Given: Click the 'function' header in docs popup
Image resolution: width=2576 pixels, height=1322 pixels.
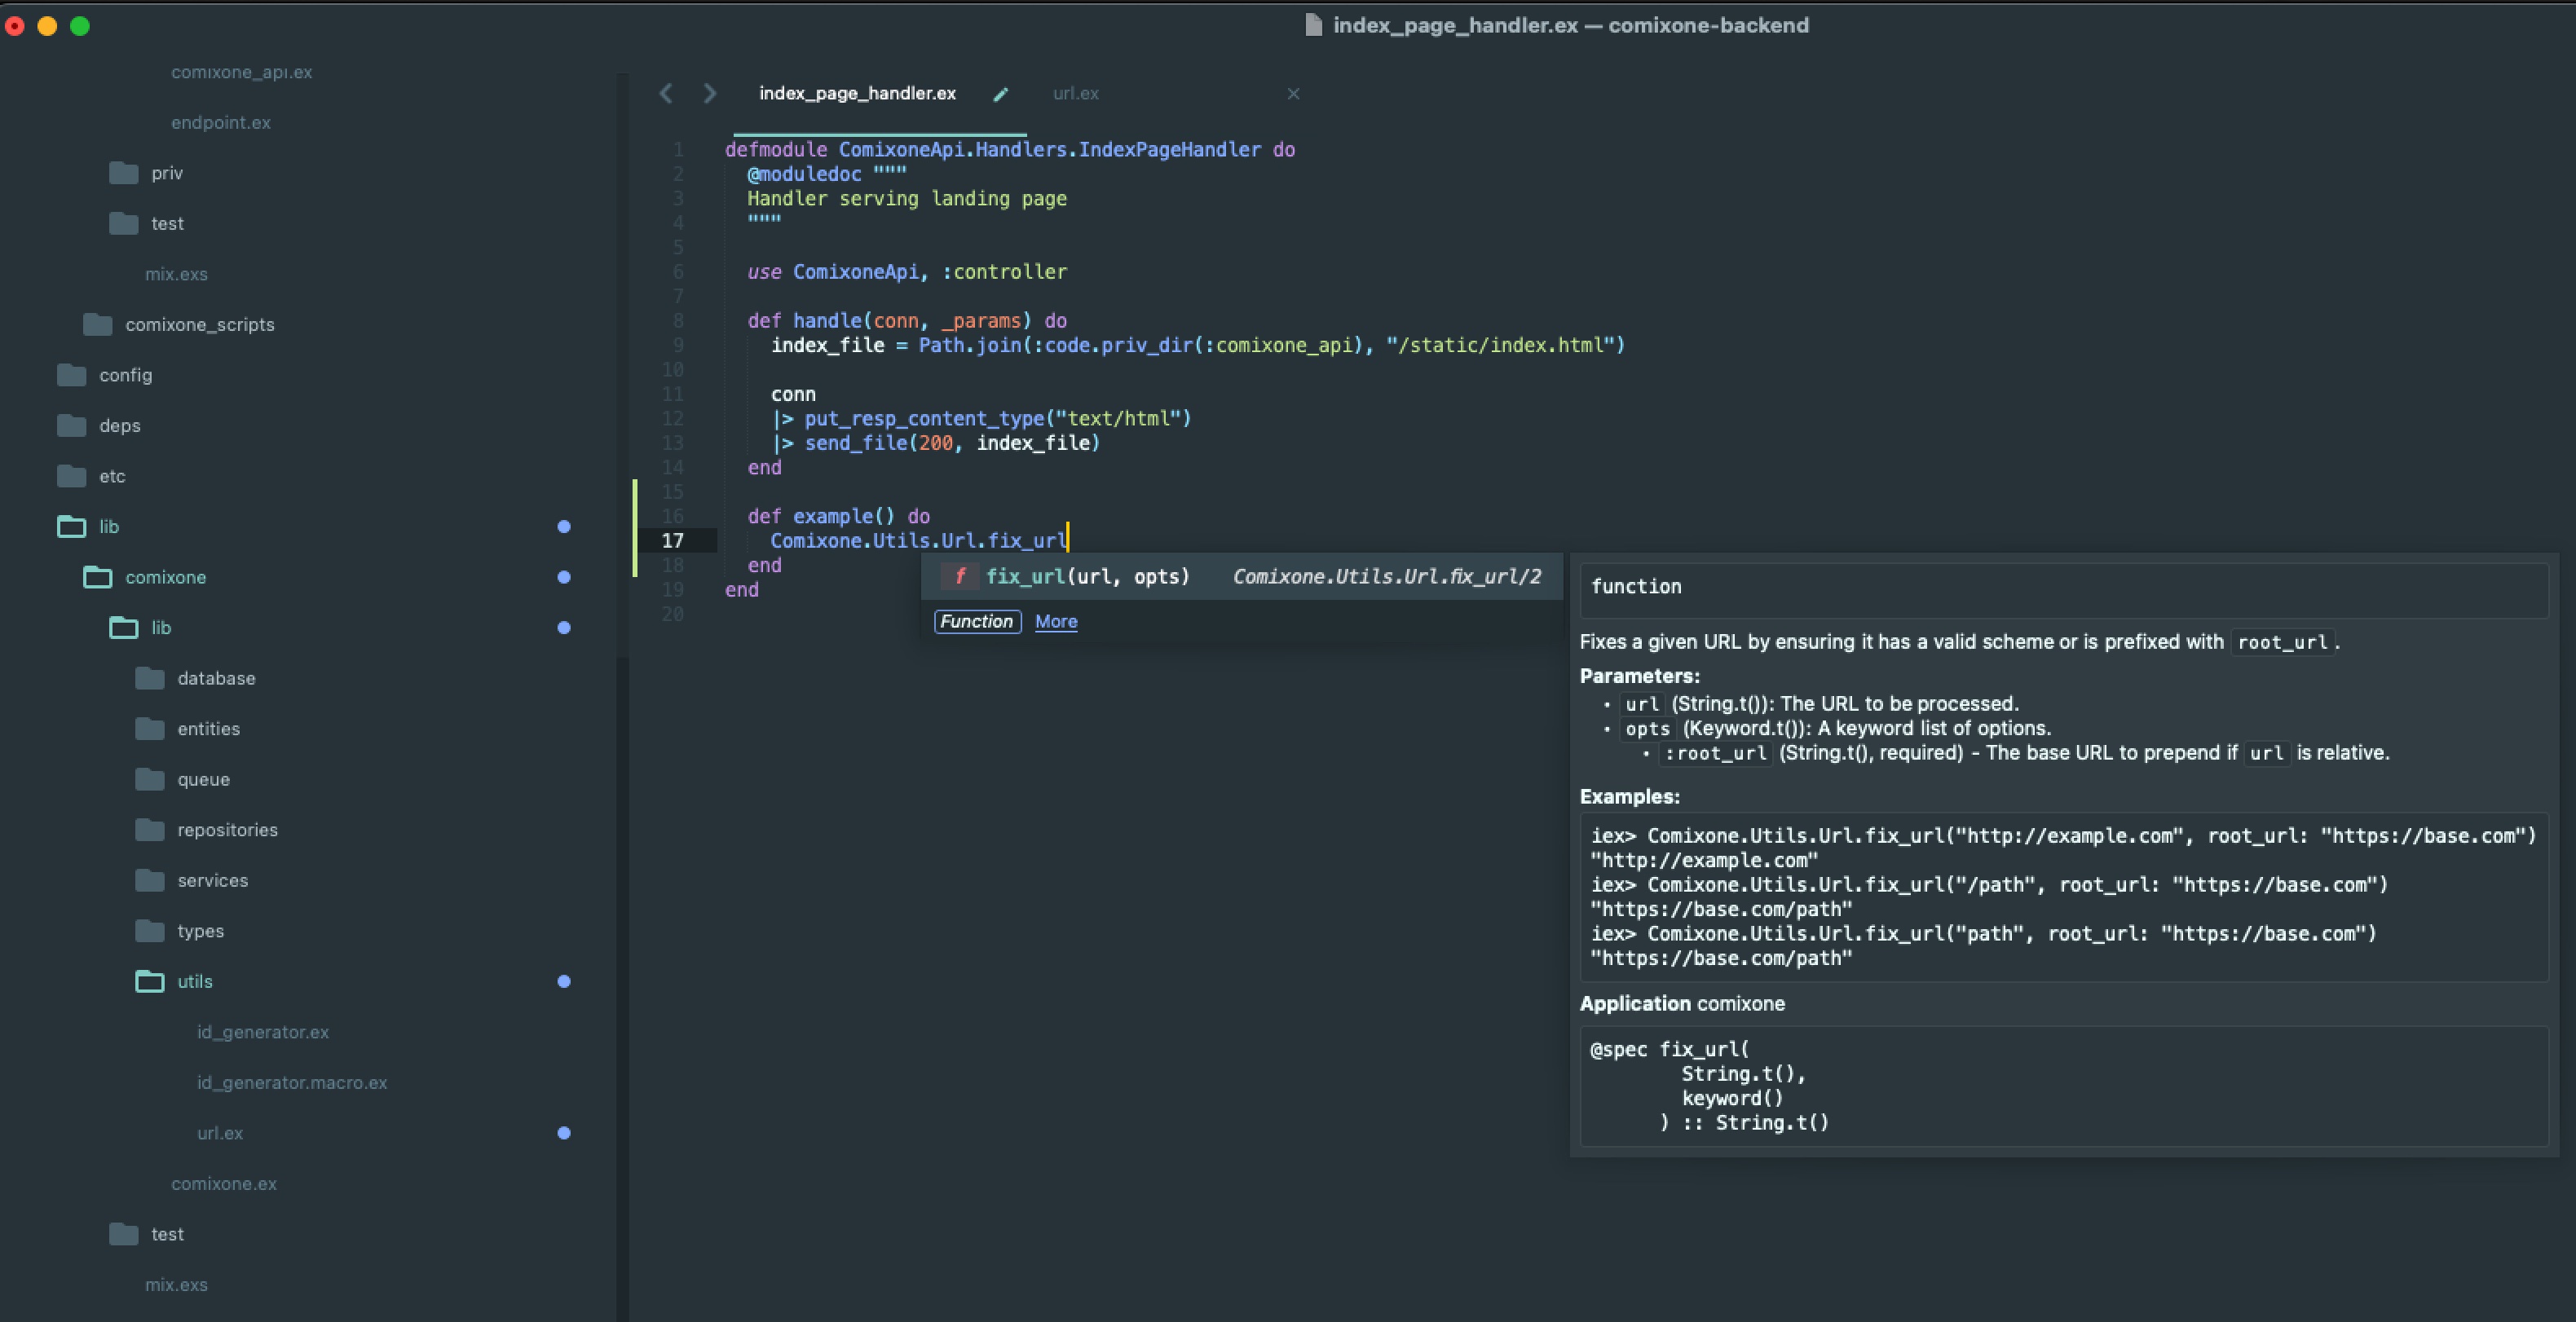Looking at the screenshot, I should pos(1636,587).
